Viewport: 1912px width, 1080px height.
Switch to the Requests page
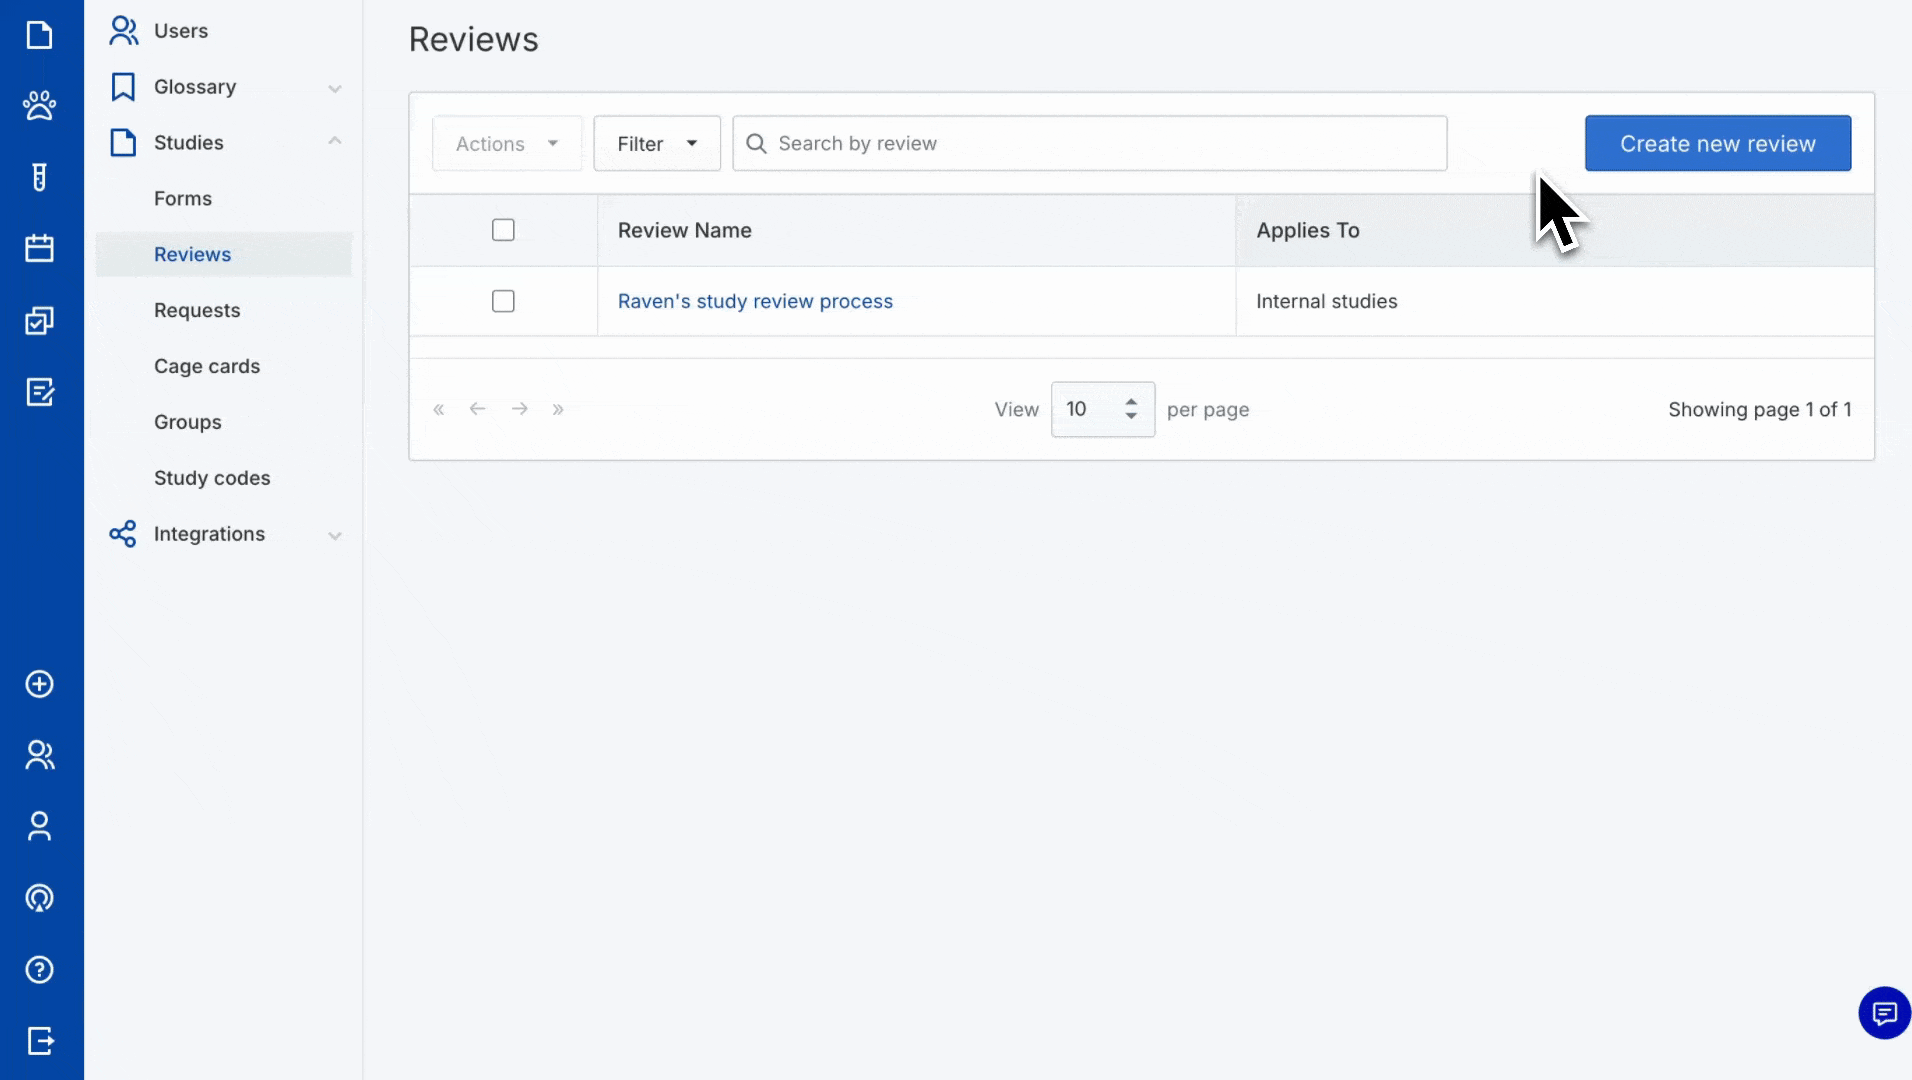pyautogui.click(x=197, y=310)
